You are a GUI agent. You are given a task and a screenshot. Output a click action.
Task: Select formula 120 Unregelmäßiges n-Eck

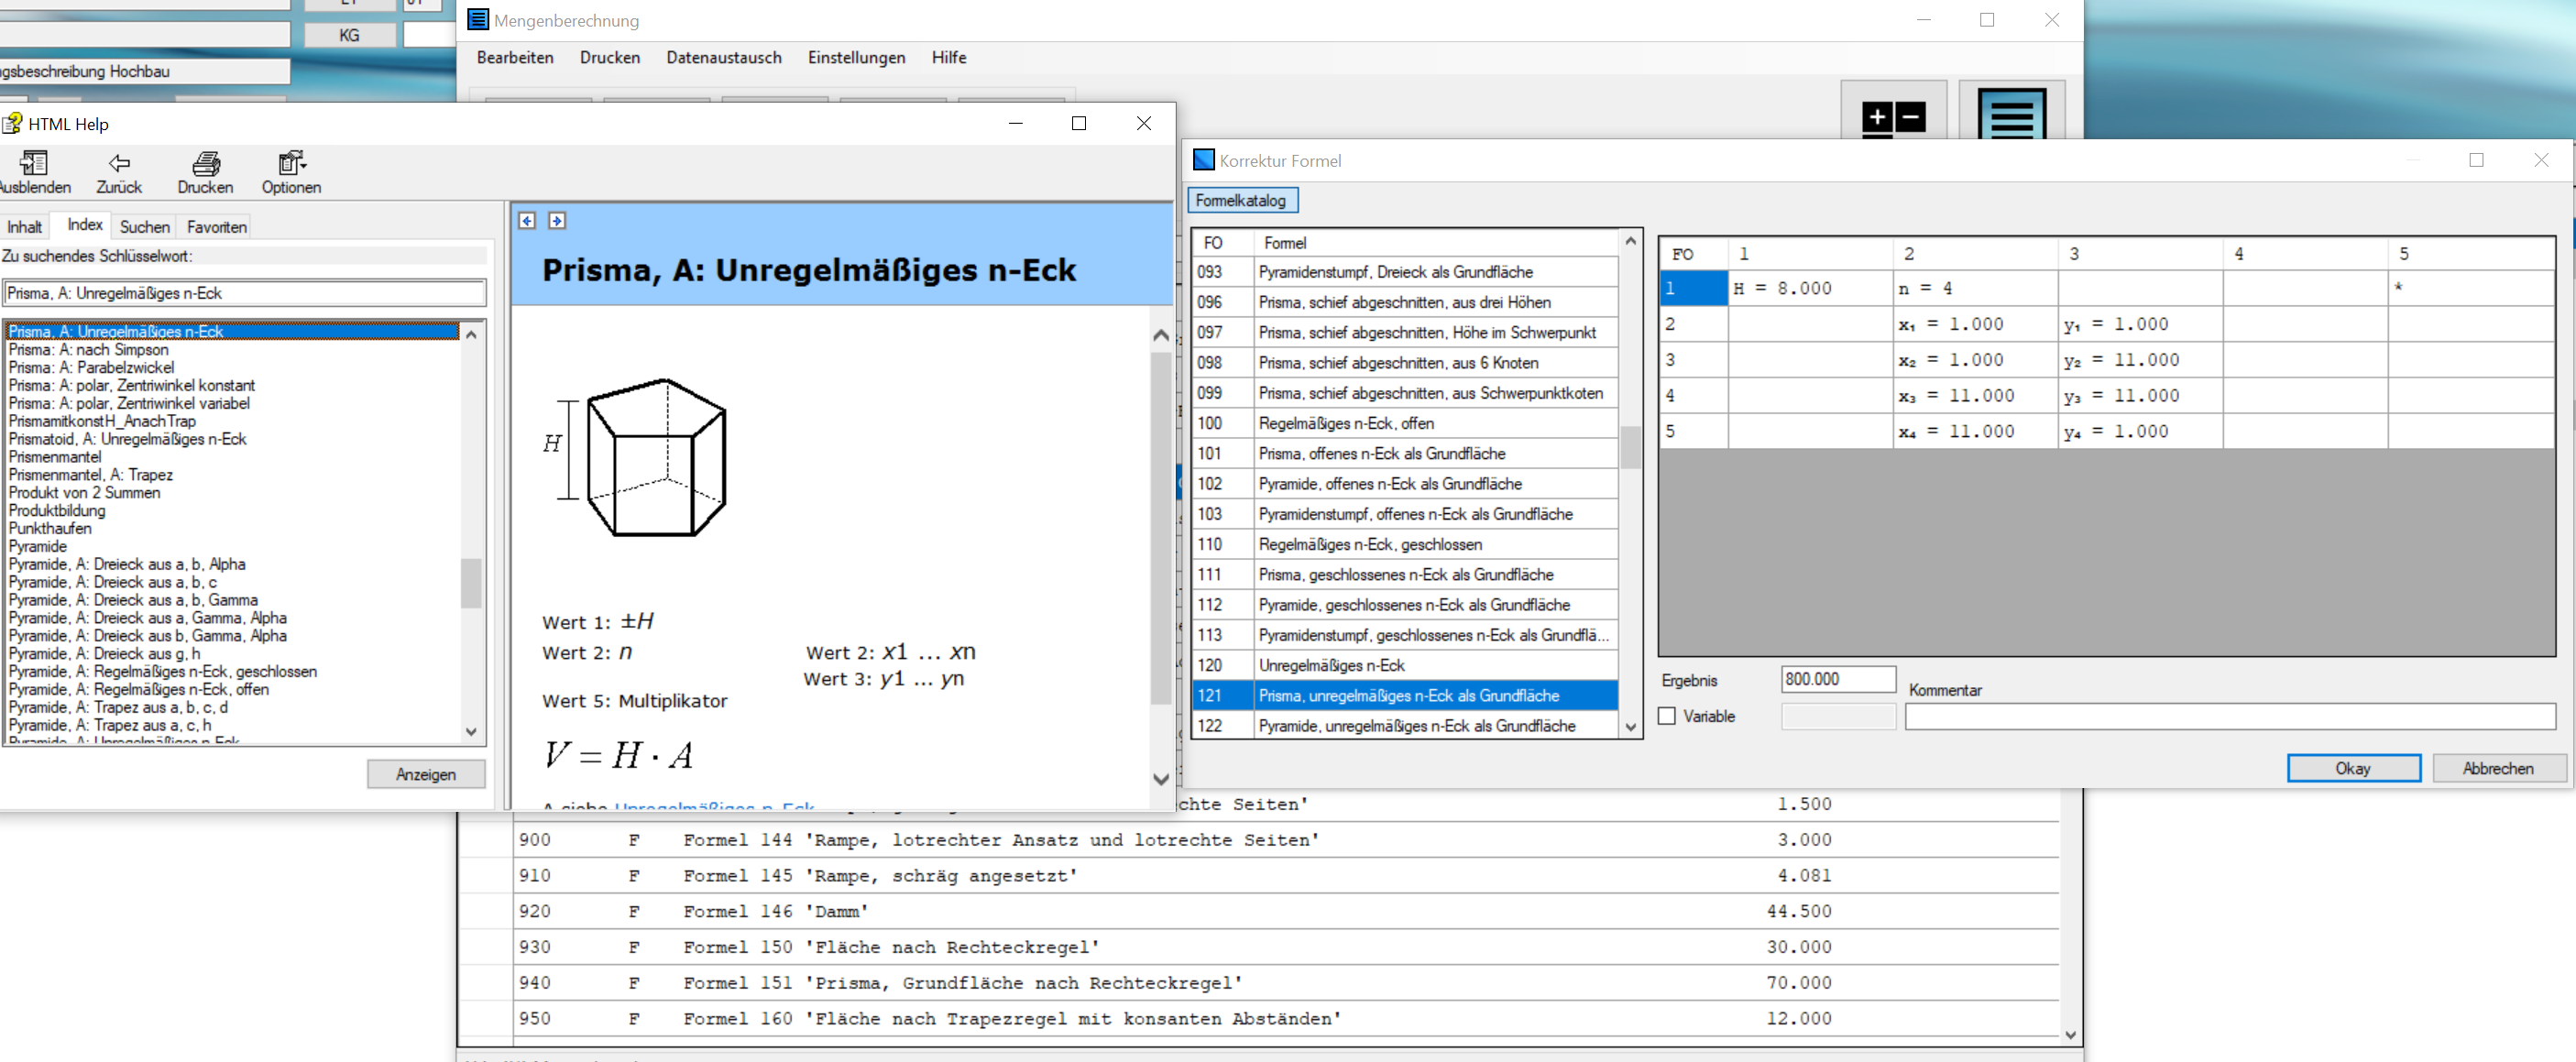(1405, 665)
